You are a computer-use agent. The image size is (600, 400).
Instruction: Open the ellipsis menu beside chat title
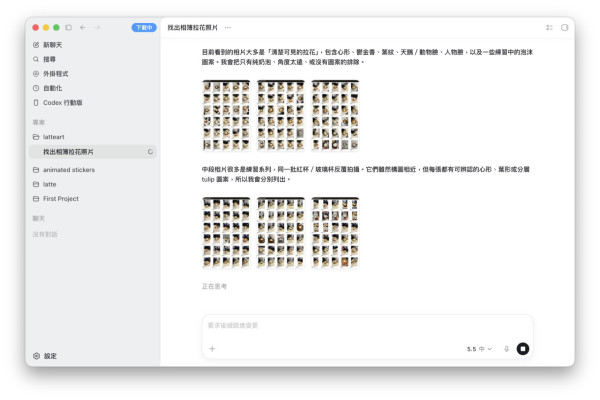tap(228, 28)
